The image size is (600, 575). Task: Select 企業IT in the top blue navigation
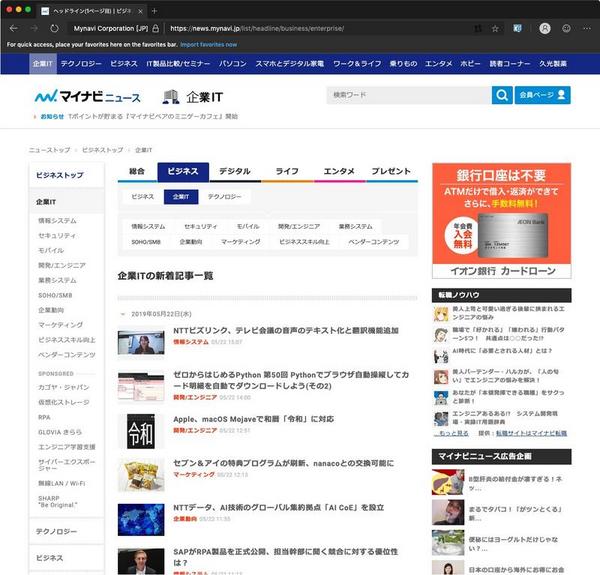click(42, 64)
